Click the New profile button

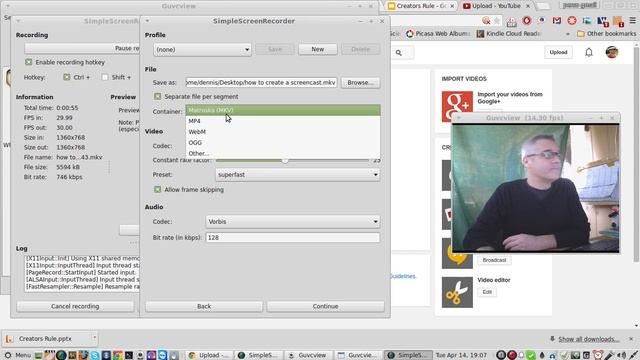pos(318,49)
